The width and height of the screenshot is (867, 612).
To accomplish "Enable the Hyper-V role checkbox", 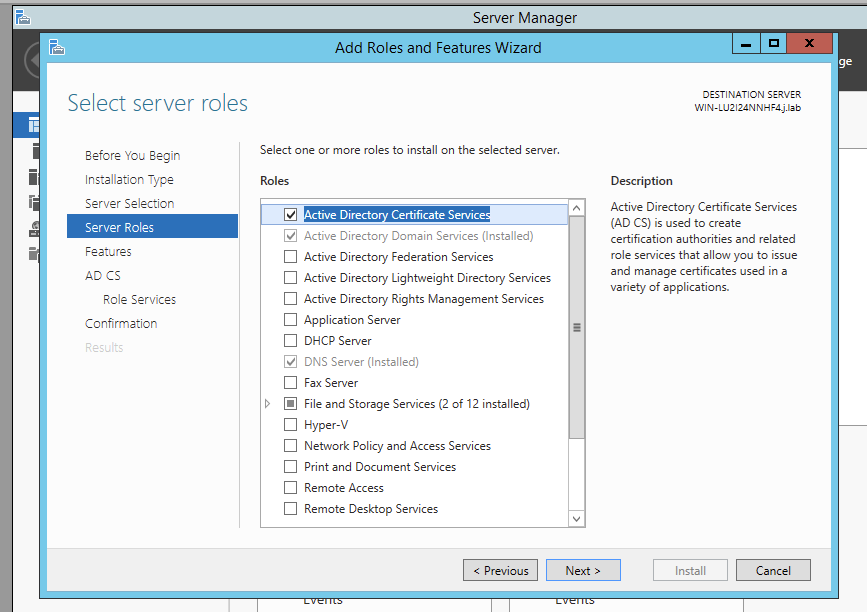I will click(x=290, y=425).
